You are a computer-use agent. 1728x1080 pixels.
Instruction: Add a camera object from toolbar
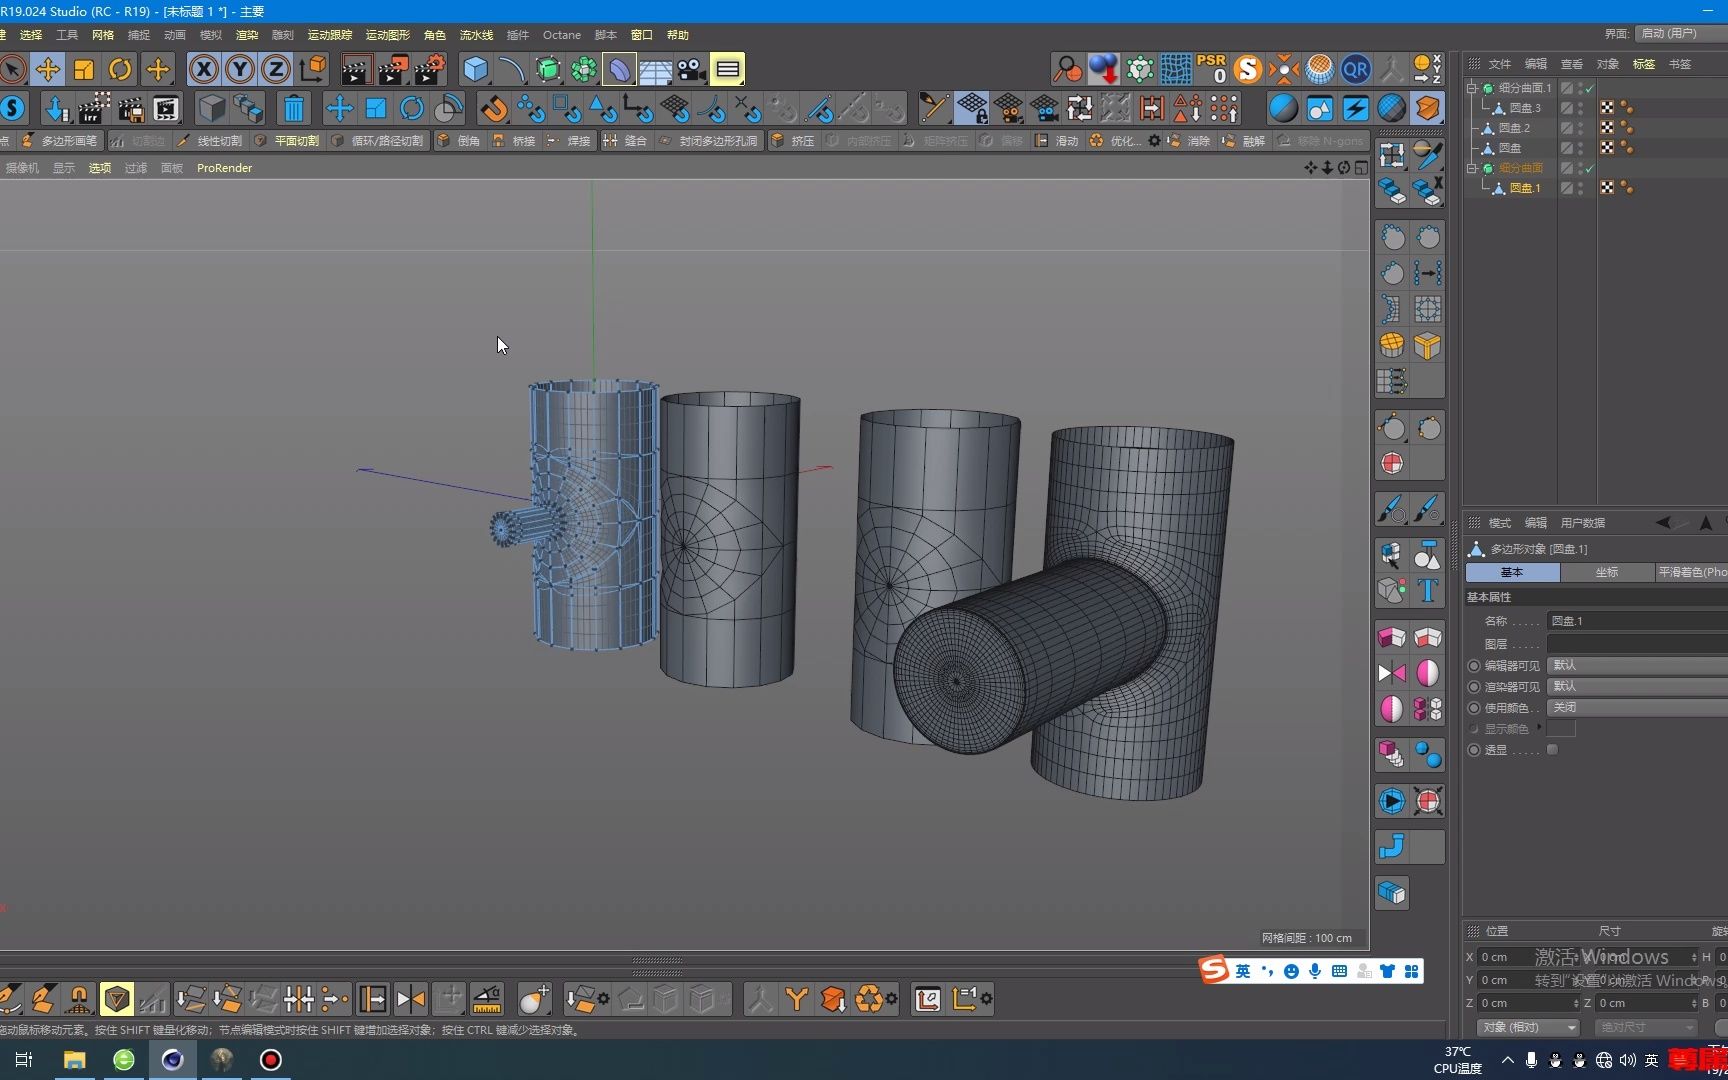click(x=691, y=69)
